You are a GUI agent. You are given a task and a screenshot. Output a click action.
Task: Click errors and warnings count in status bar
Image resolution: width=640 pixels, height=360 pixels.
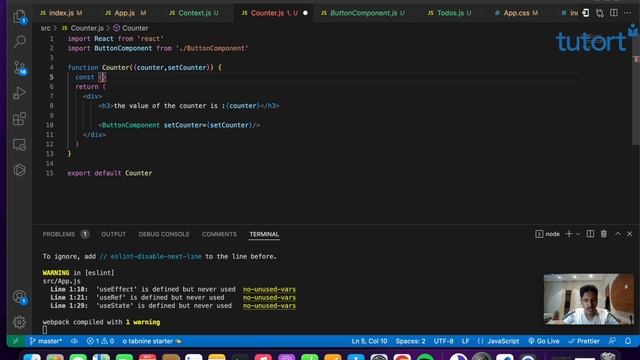pos(100,341)
